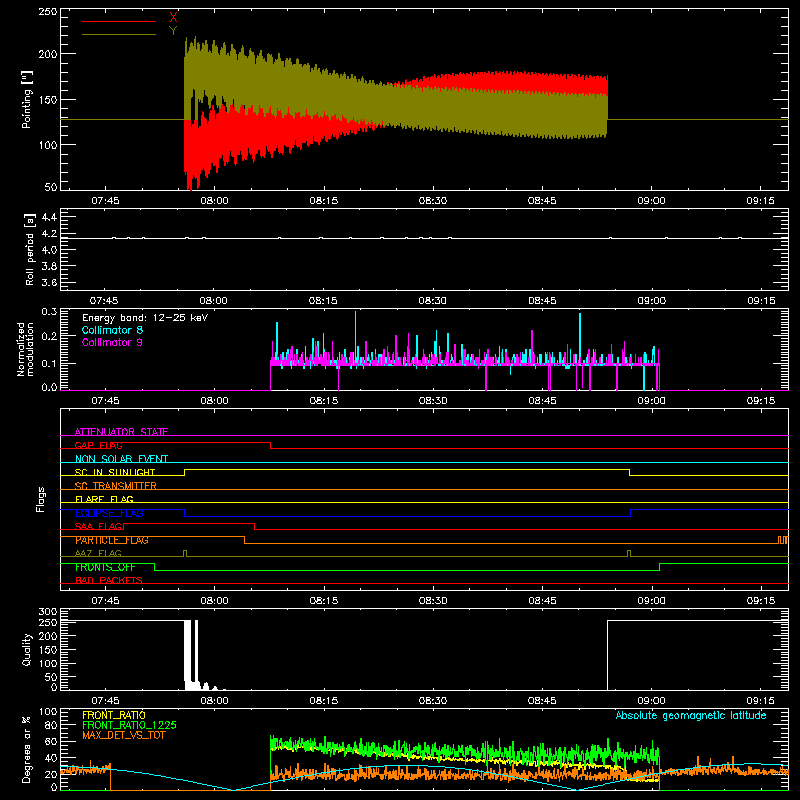Click the SC_TRANSMITTER flag label

pyautogui.click(x=116, y=486)
